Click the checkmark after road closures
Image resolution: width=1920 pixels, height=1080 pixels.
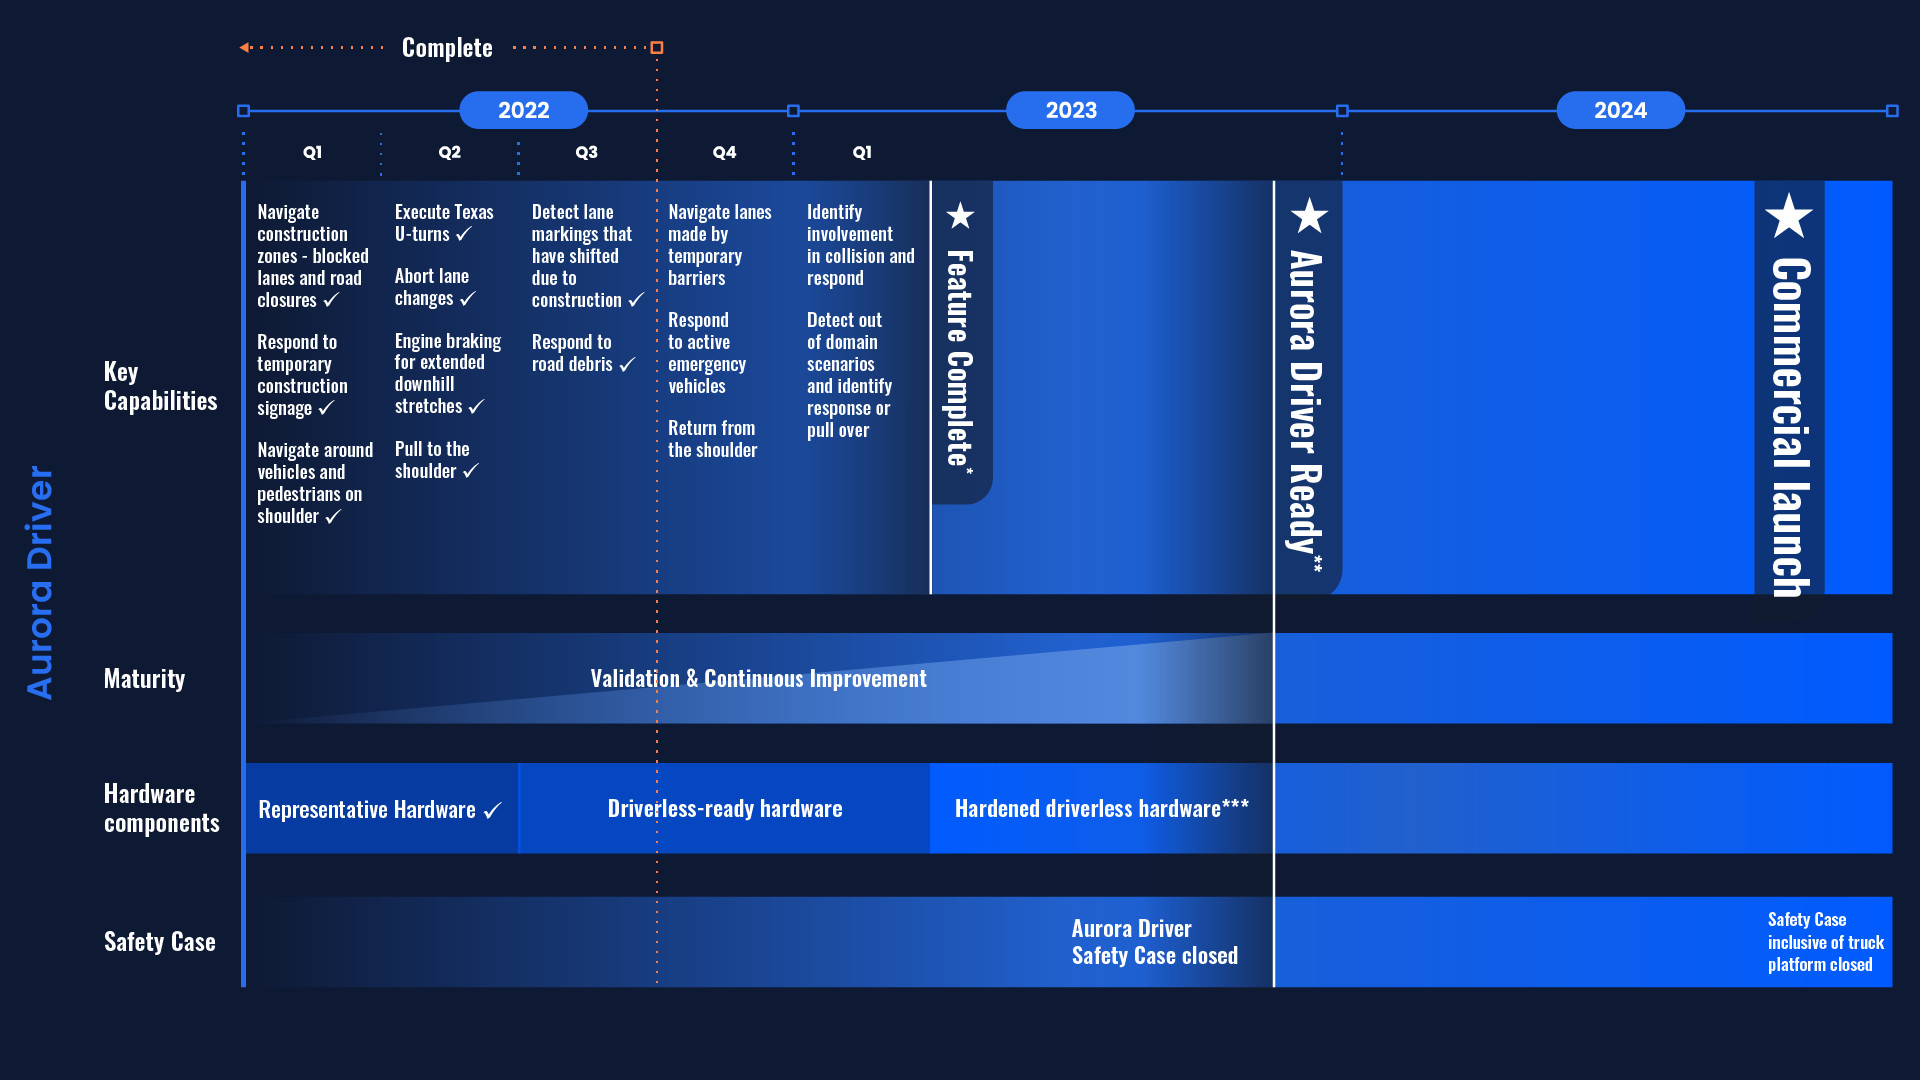coord(331,300)
